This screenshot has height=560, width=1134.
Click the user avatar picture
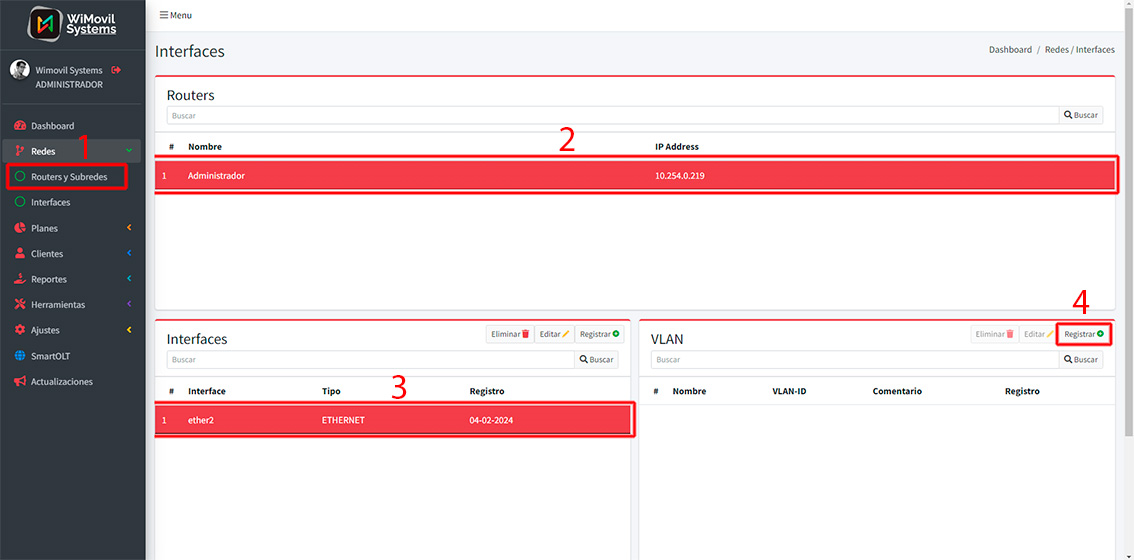(20, 69)
